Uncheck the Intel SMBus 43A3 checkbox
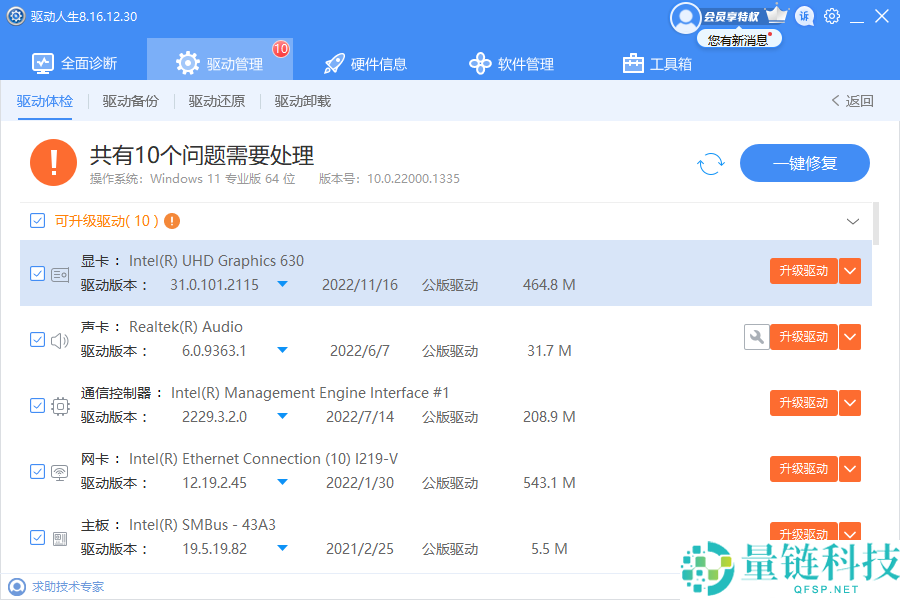Image resolution: width=900 pixels, height=600 pixels. (x=37, y=537)
